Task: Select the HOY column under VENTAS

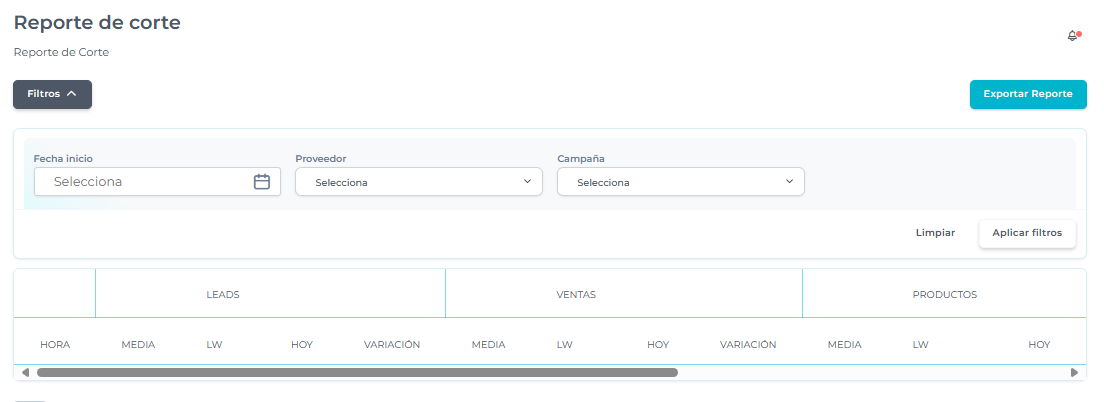Action: (x=658, y=345)
